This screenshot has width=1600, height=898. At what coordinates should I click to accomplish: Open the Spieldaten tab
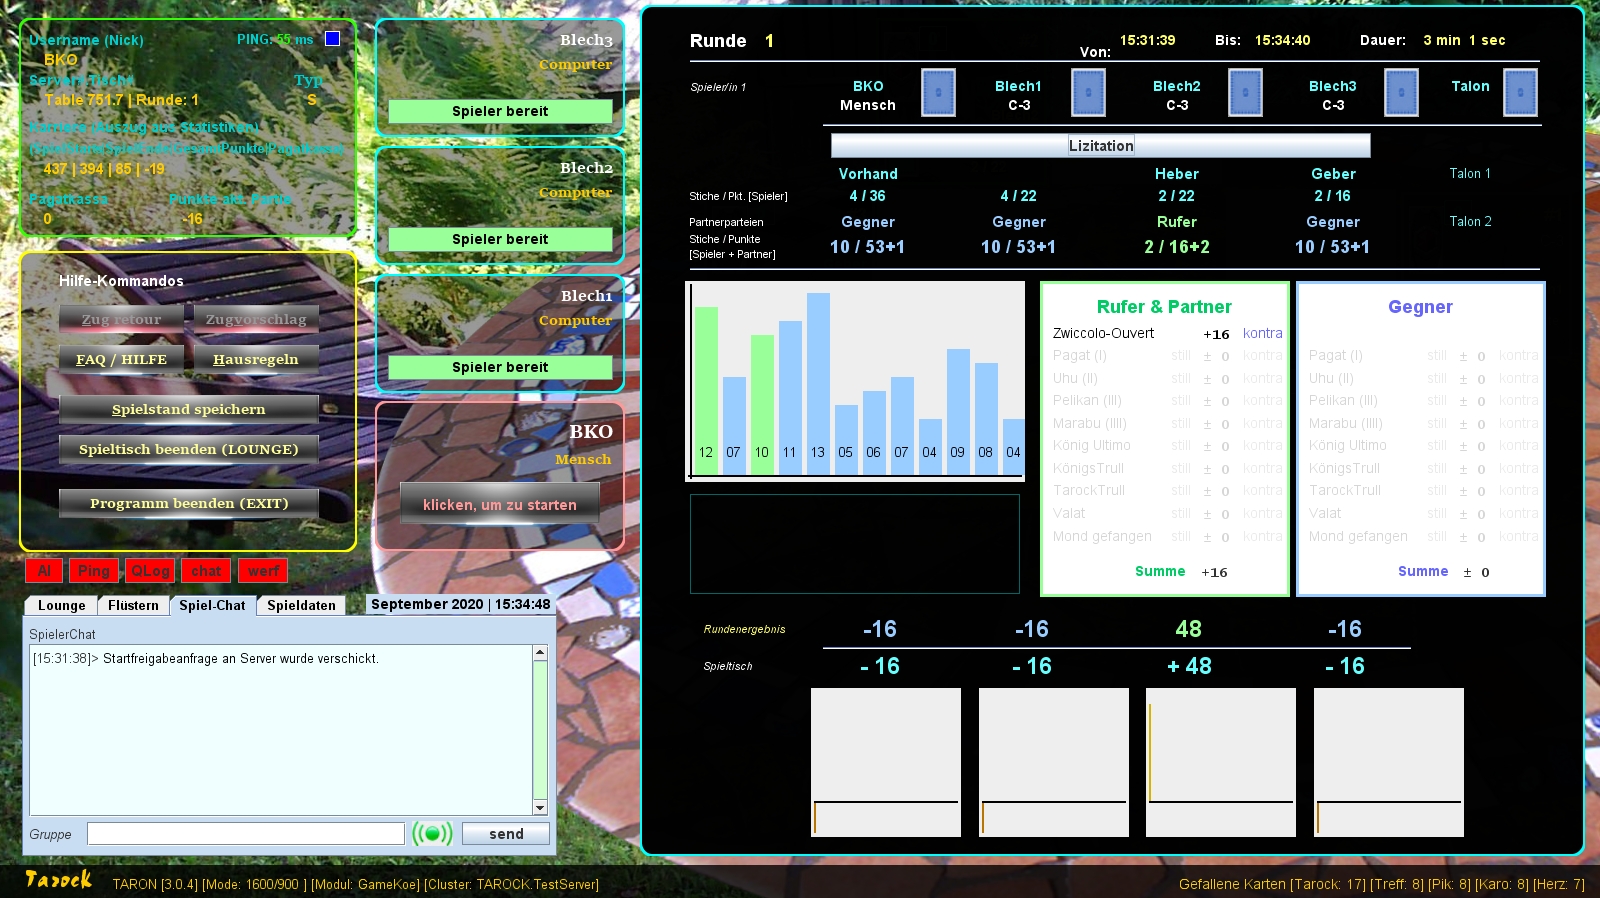(301, 605)
